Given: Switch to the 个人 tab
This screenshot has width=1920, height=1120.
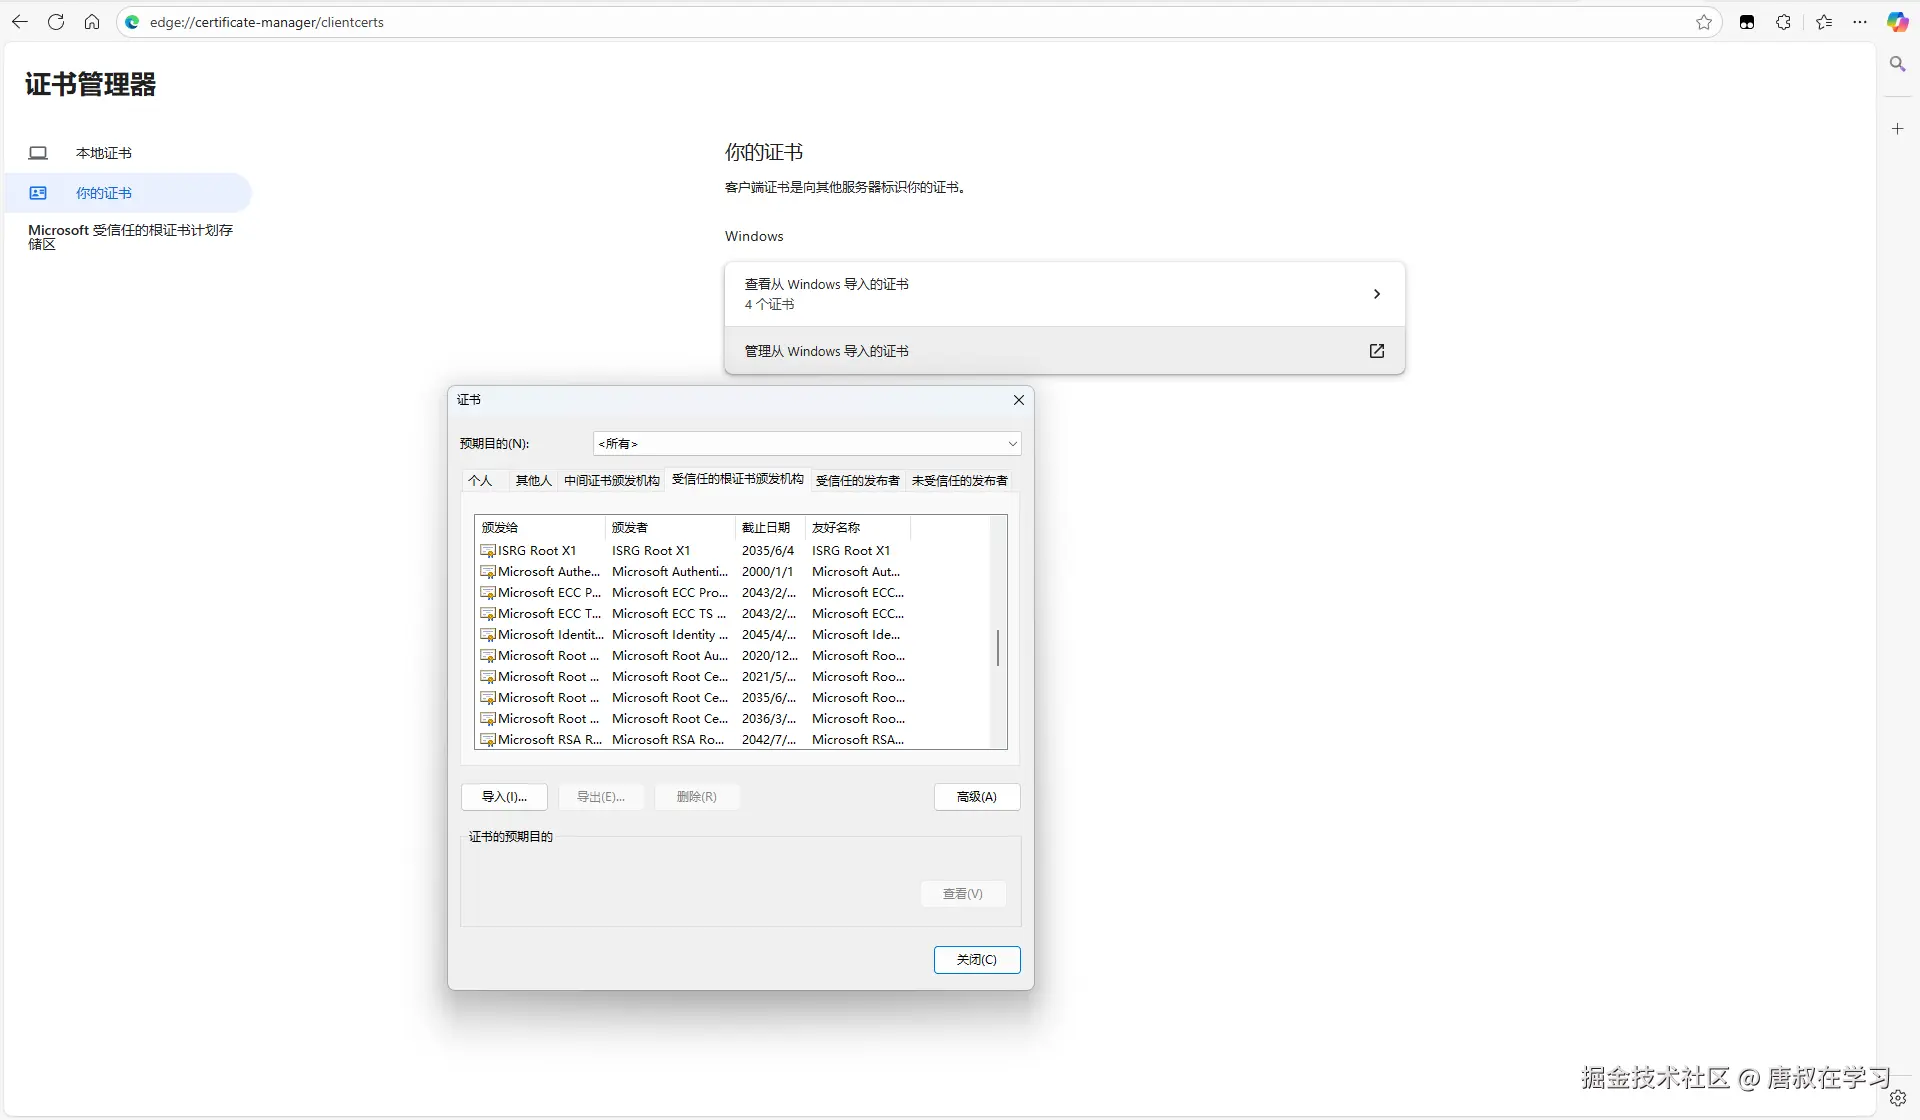Looking at the screenshot, I should click(x=480, y=481).
